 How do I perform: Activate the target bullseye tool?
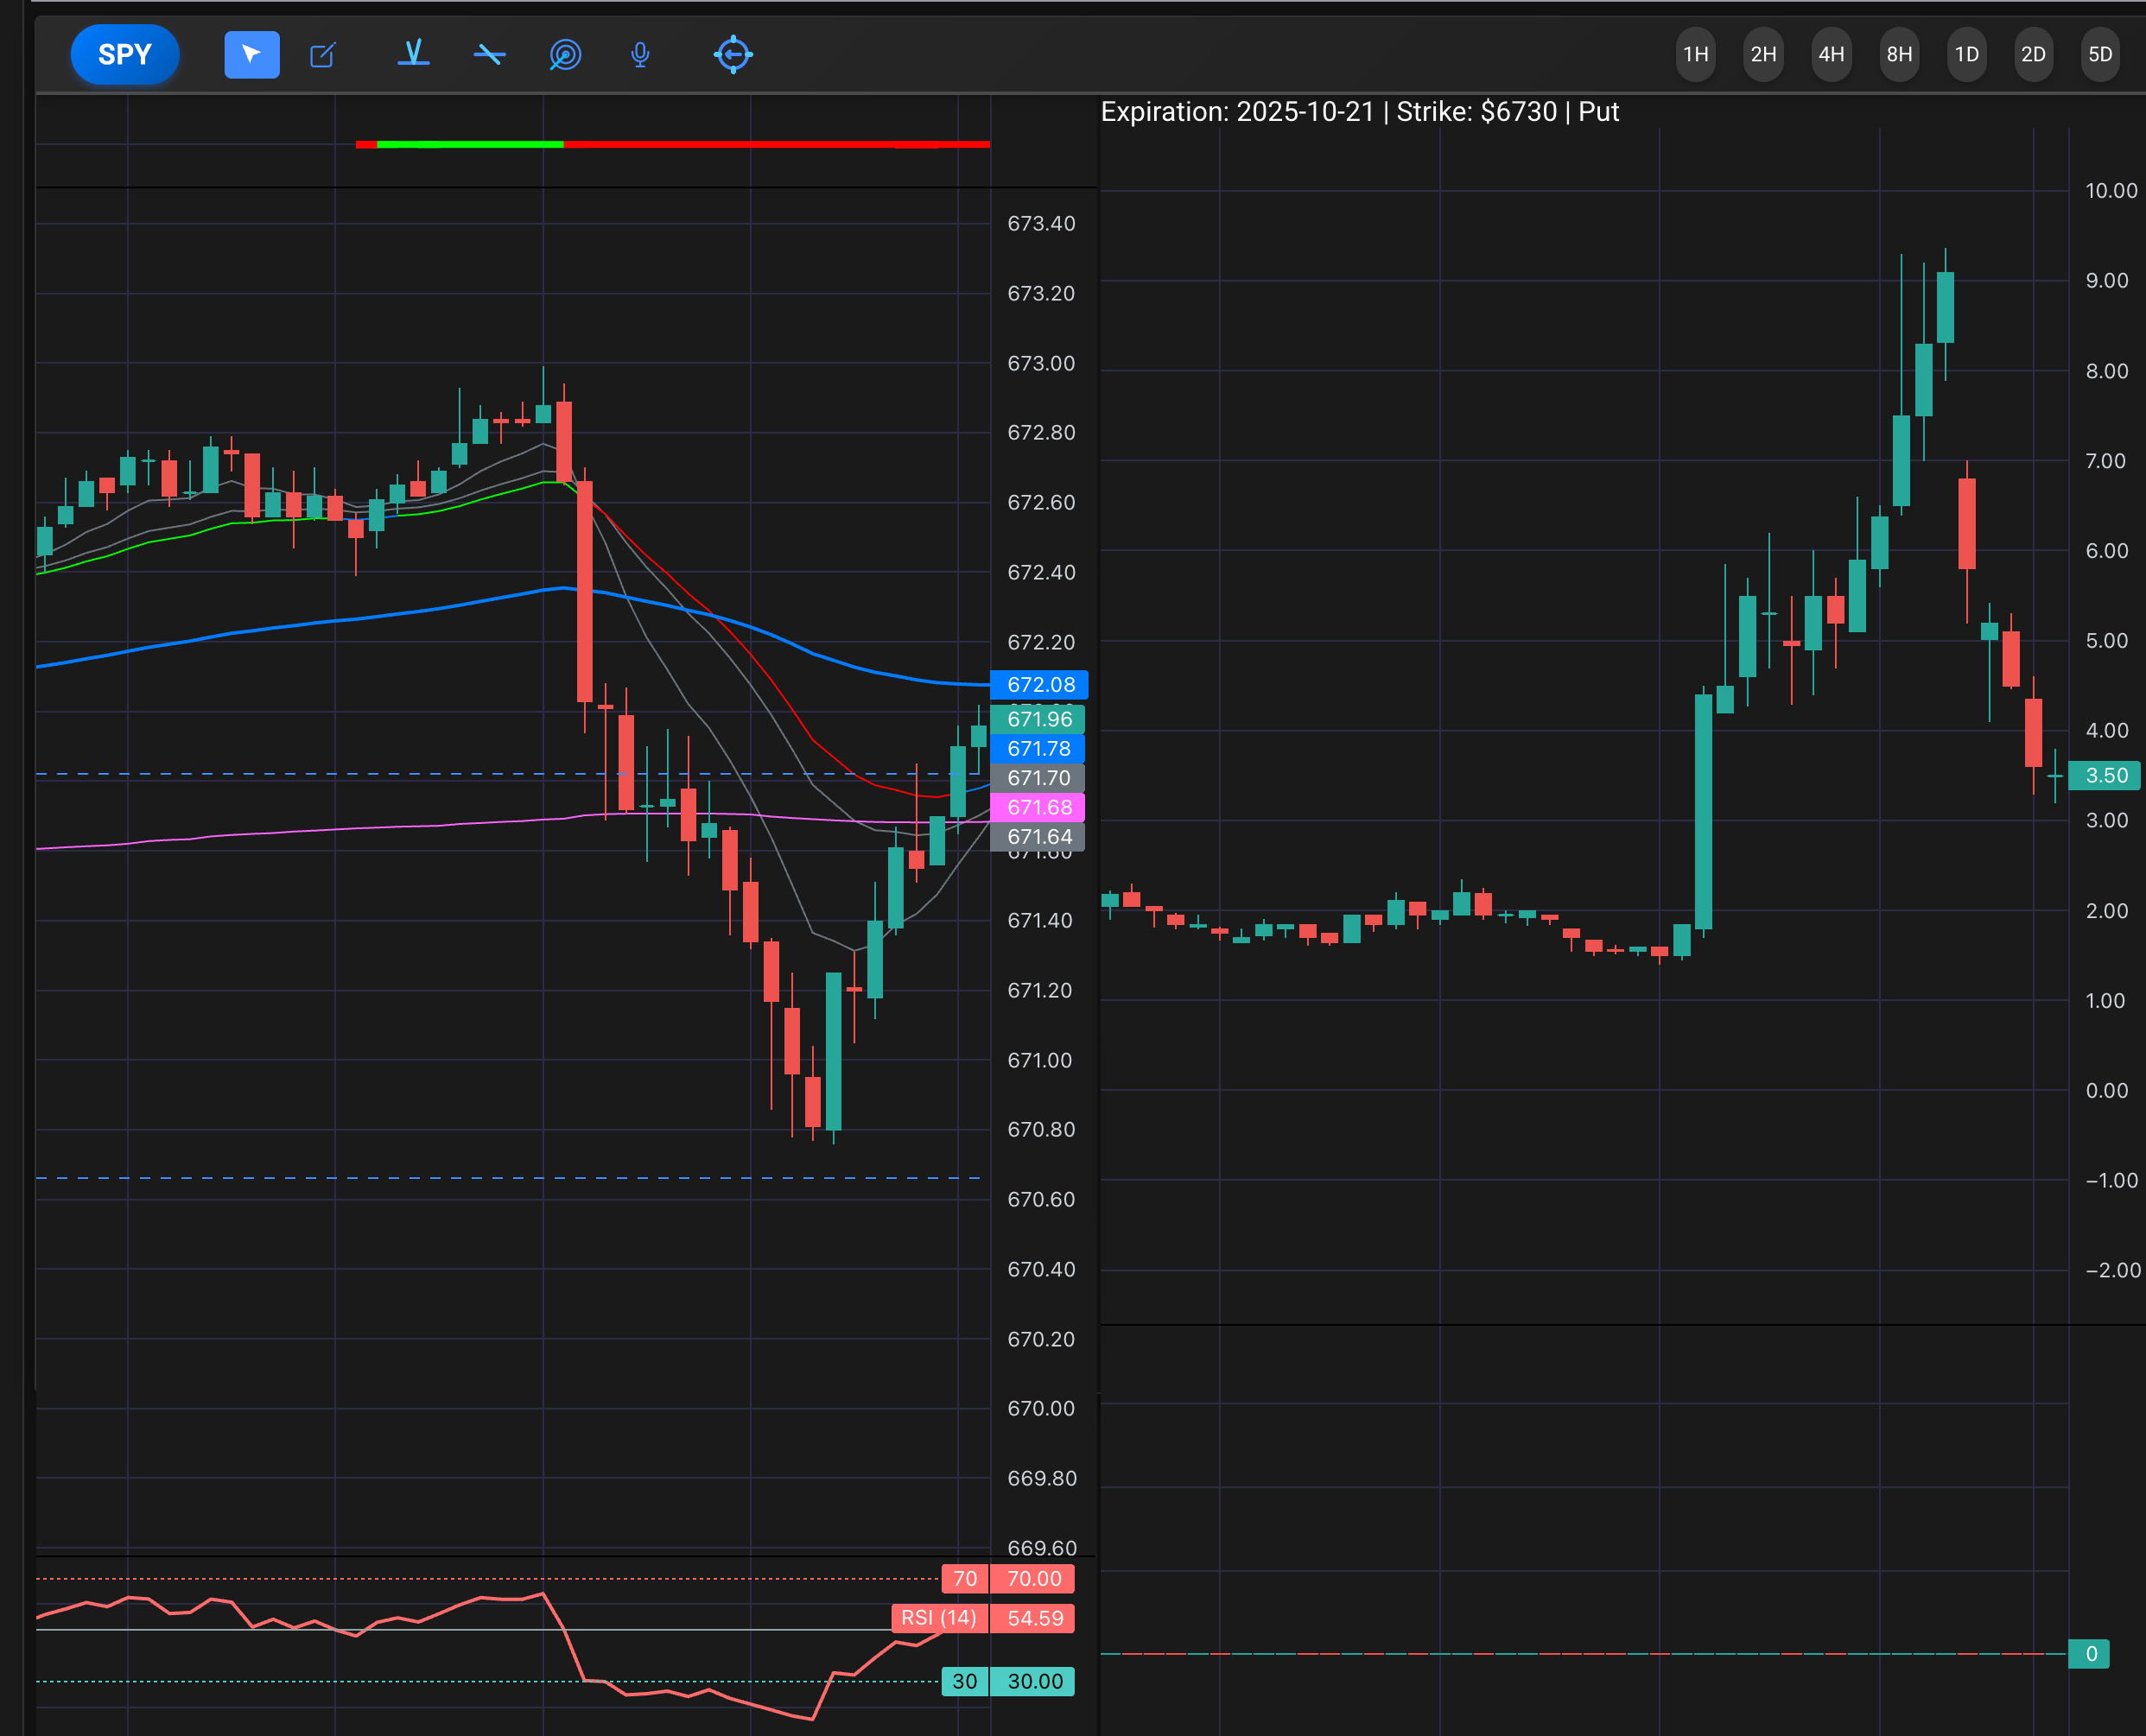565,54
